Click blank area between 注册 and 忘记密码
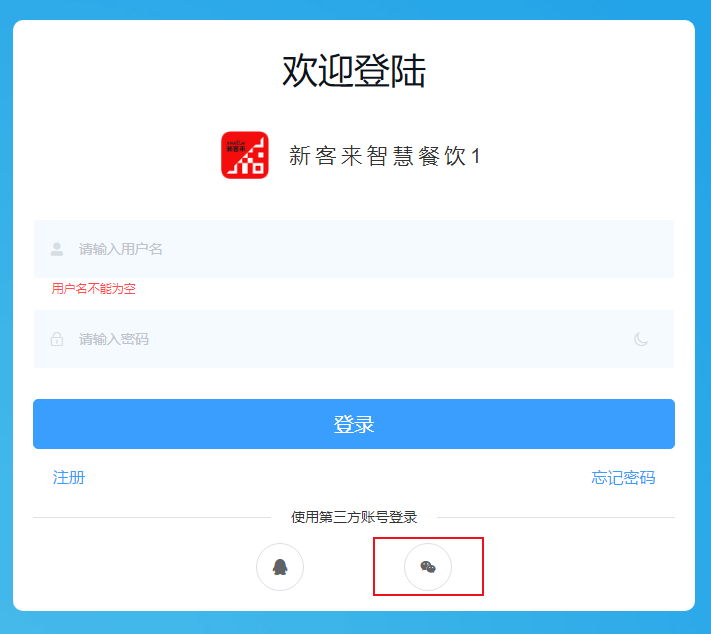Screen dimensions: 711x634 point(338,478)
